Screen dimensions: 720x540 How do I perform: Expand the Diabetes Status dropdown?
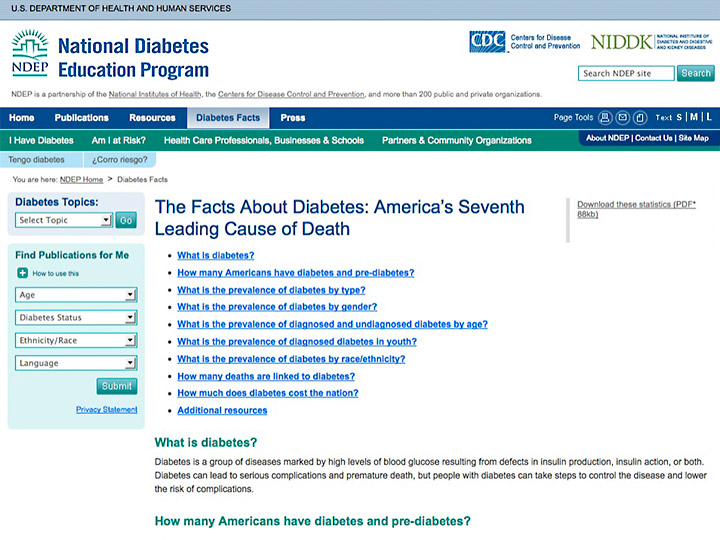coord(76,318)
